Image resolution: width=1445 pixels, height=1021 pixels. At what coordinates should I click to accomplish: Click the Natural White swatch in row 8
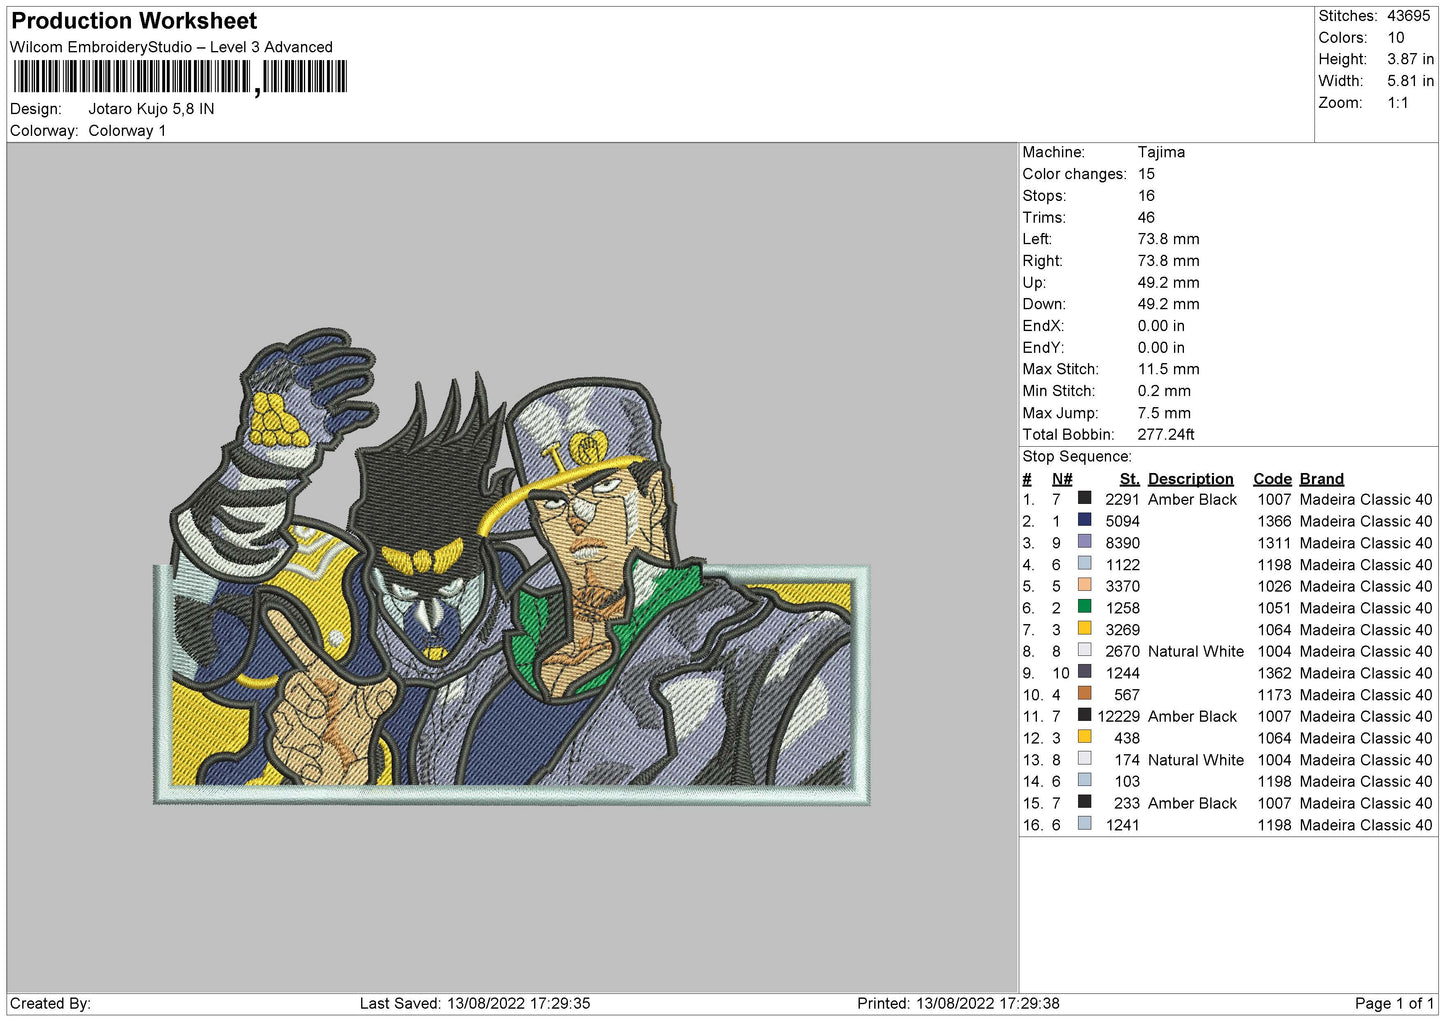(x=1084, y=650)
